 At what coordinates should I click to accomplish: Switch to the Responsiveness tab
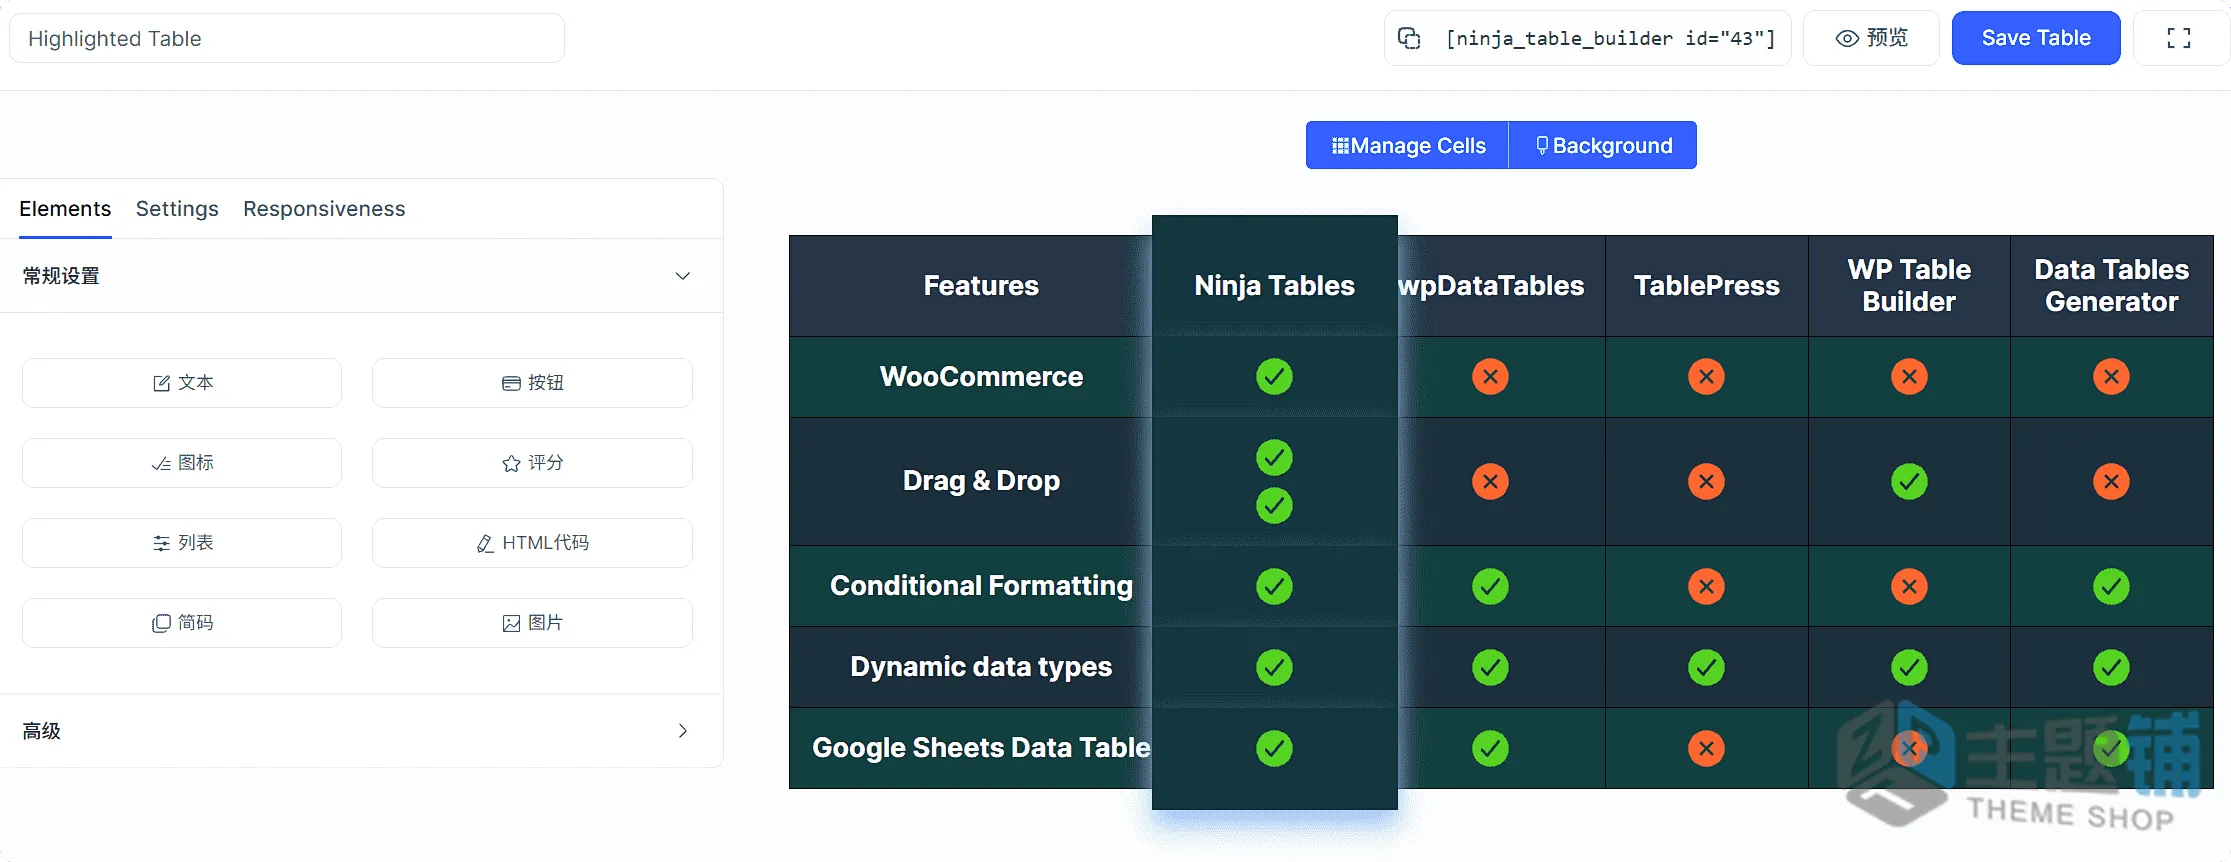324,208
